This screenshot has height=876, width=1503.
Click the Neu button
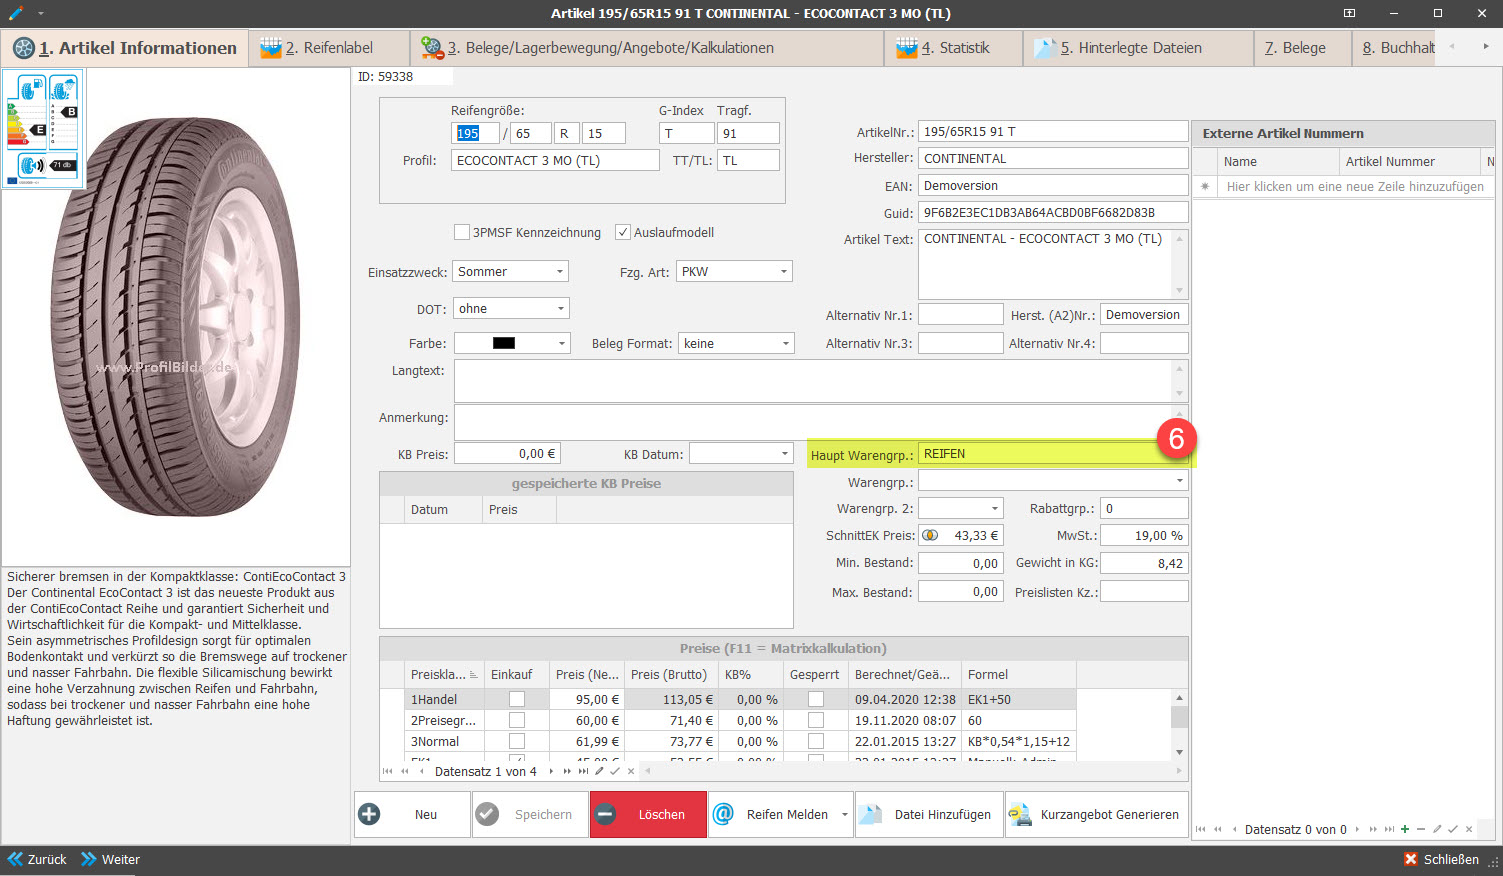[412, 814]
